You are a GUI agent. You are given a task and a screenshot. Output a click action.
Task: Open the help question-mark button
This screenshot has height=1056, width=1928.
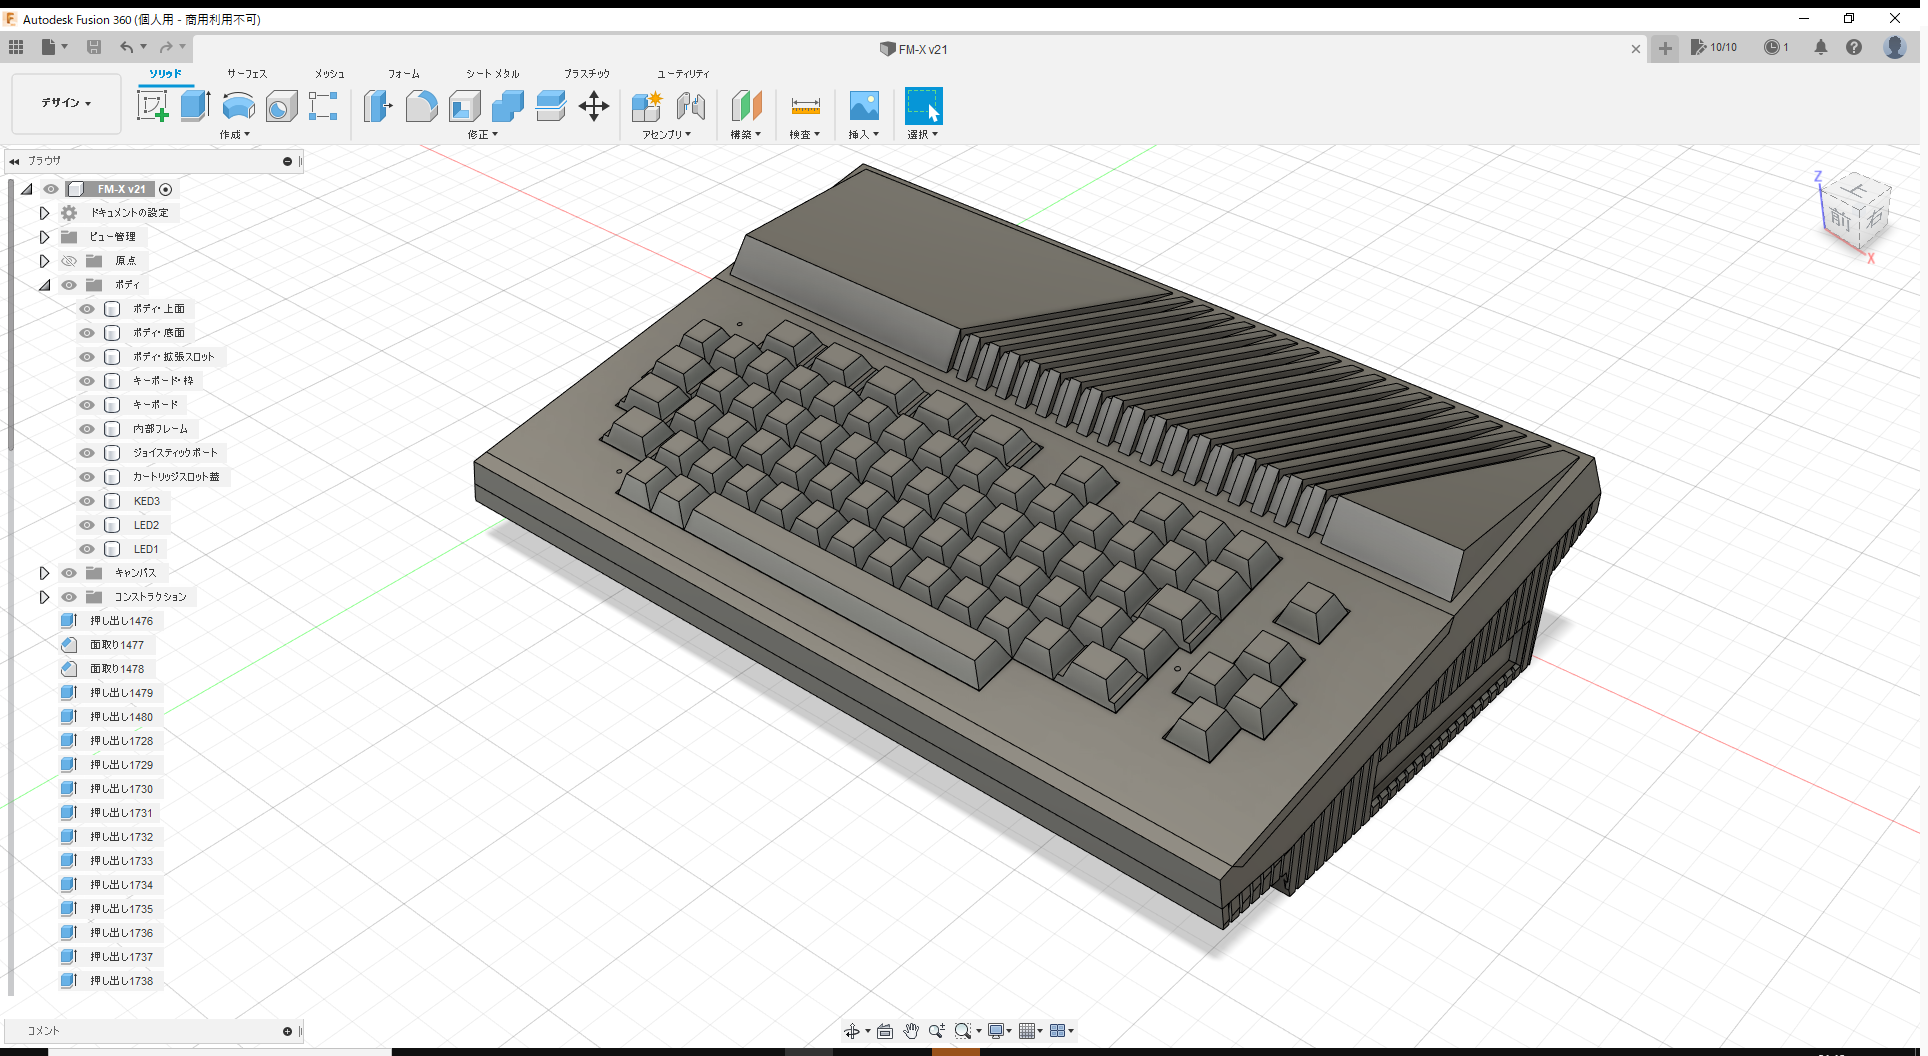pos(1855,47)
